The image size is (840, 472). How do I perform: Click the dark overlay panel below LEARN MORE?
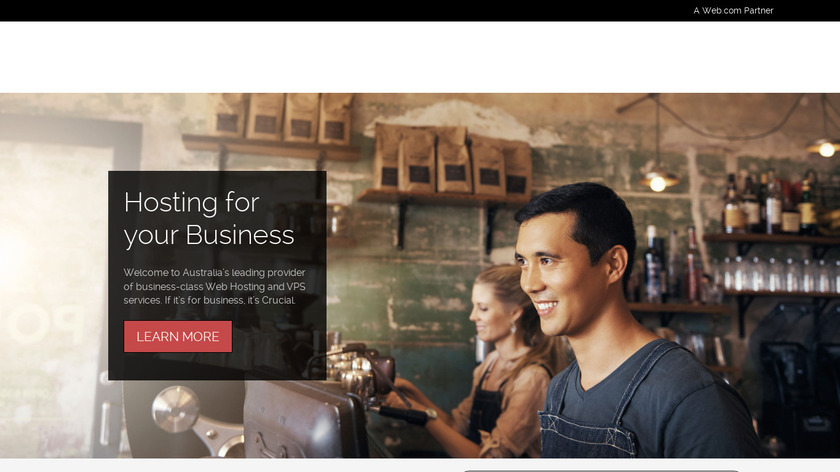tap(217, 366)
